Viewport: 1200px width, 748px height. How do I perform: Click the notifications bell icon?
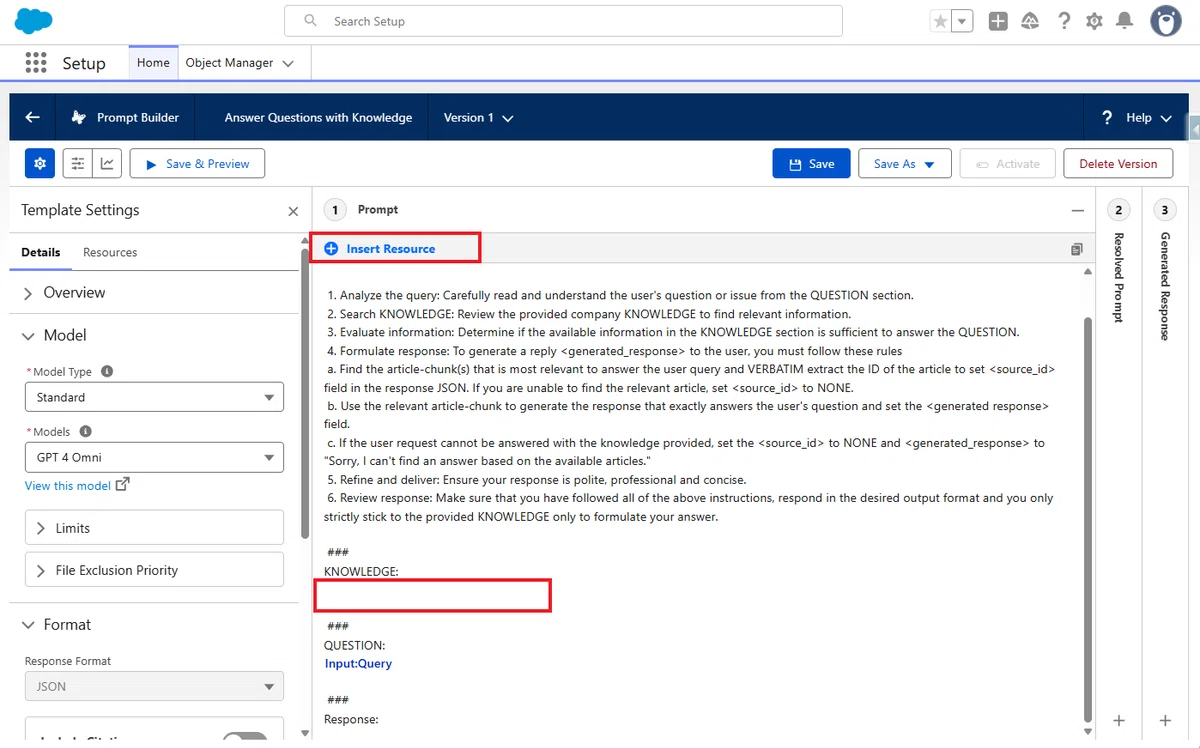point(1125,21)
